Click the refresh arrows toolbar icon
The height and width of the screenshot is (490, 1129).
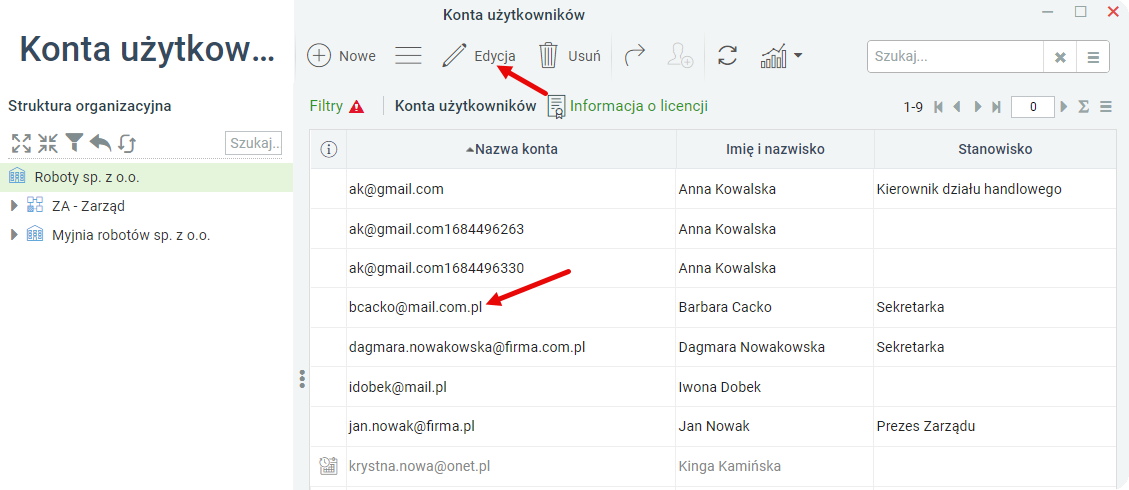[728, 56]
